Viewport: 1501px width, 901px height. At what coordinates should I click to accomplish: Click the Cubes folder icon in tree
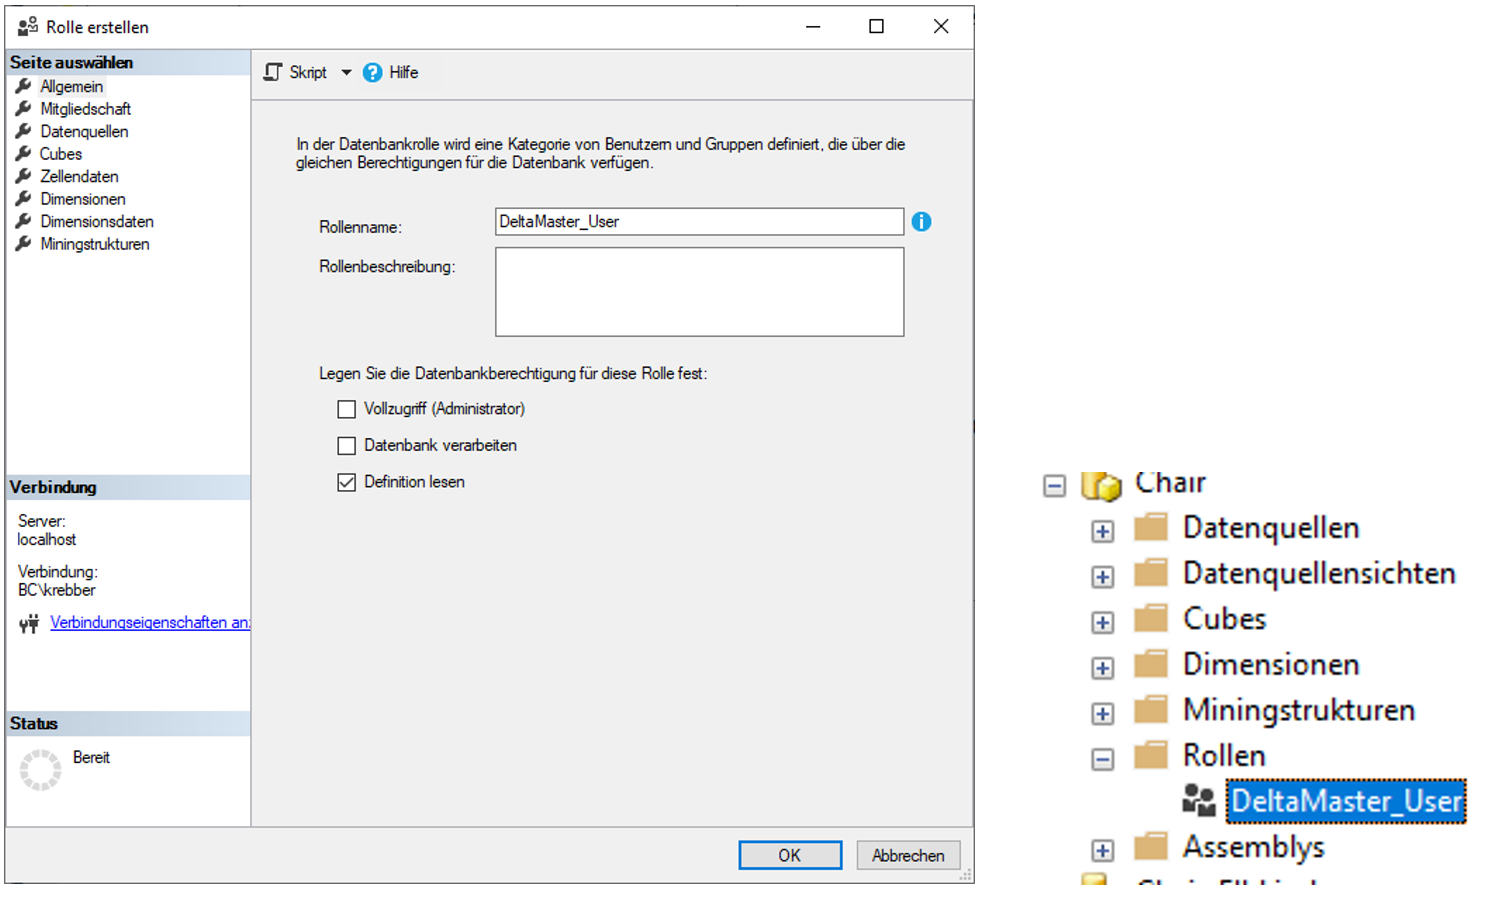(1151, 619)
